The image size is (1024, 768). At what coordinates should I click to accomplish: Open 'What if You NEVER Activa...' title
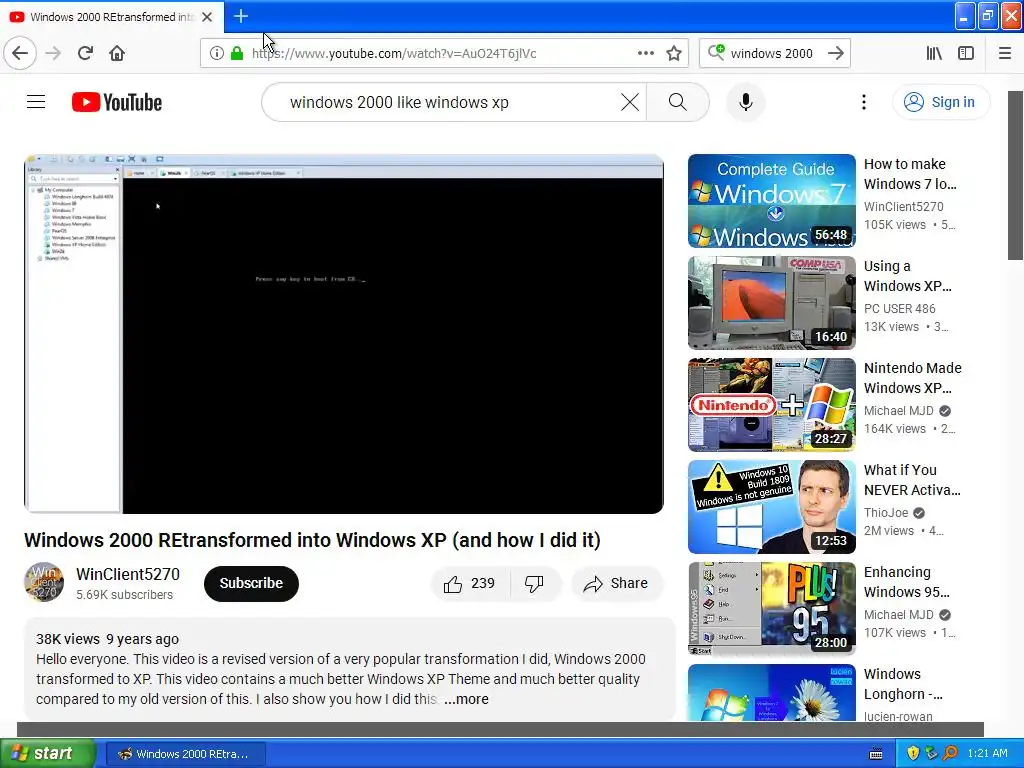point(912,480)
